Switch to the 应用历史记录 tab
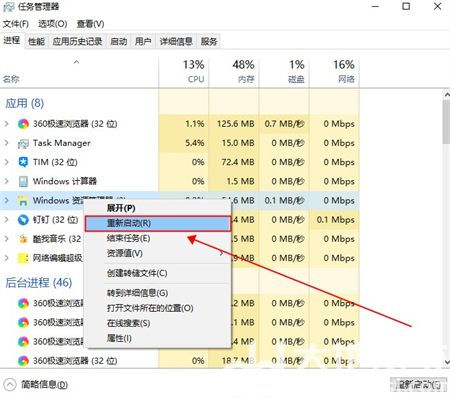The width and height of the screenshot is (450, 398). pyautogui.click(x=77, y=41)
